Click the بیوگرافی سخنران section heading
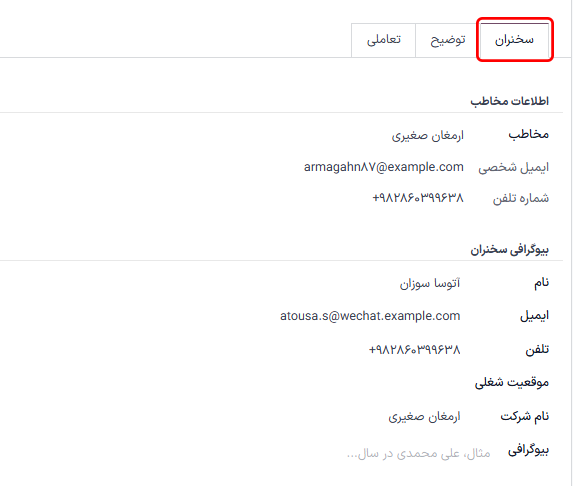This screenshot has width=573, height=486. pyautogui.click(x=509, y=250)
